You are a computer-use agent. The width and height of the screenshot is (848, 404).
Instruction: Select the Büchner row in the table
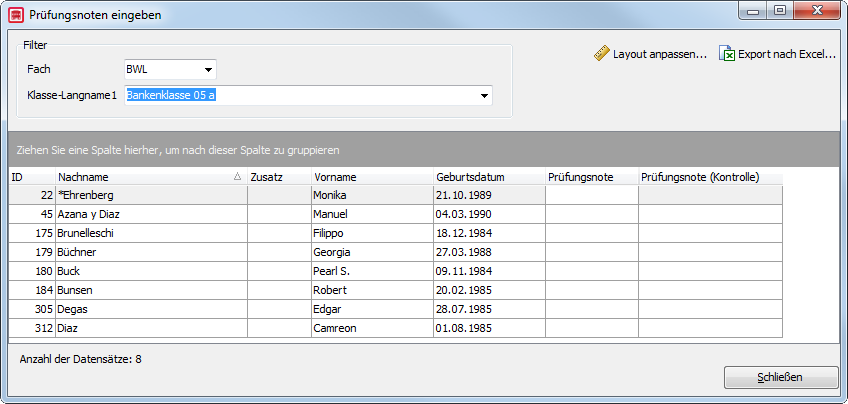tap(395, 252)
